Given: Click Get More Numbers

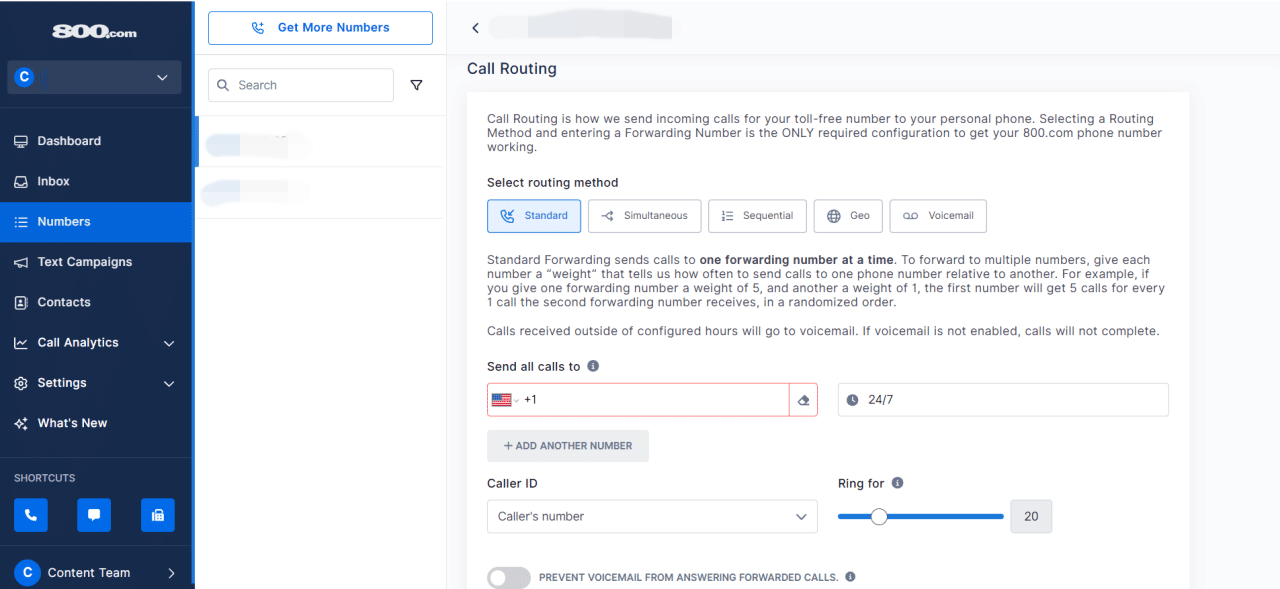Looking at the screenshot, I should (320, 27).
